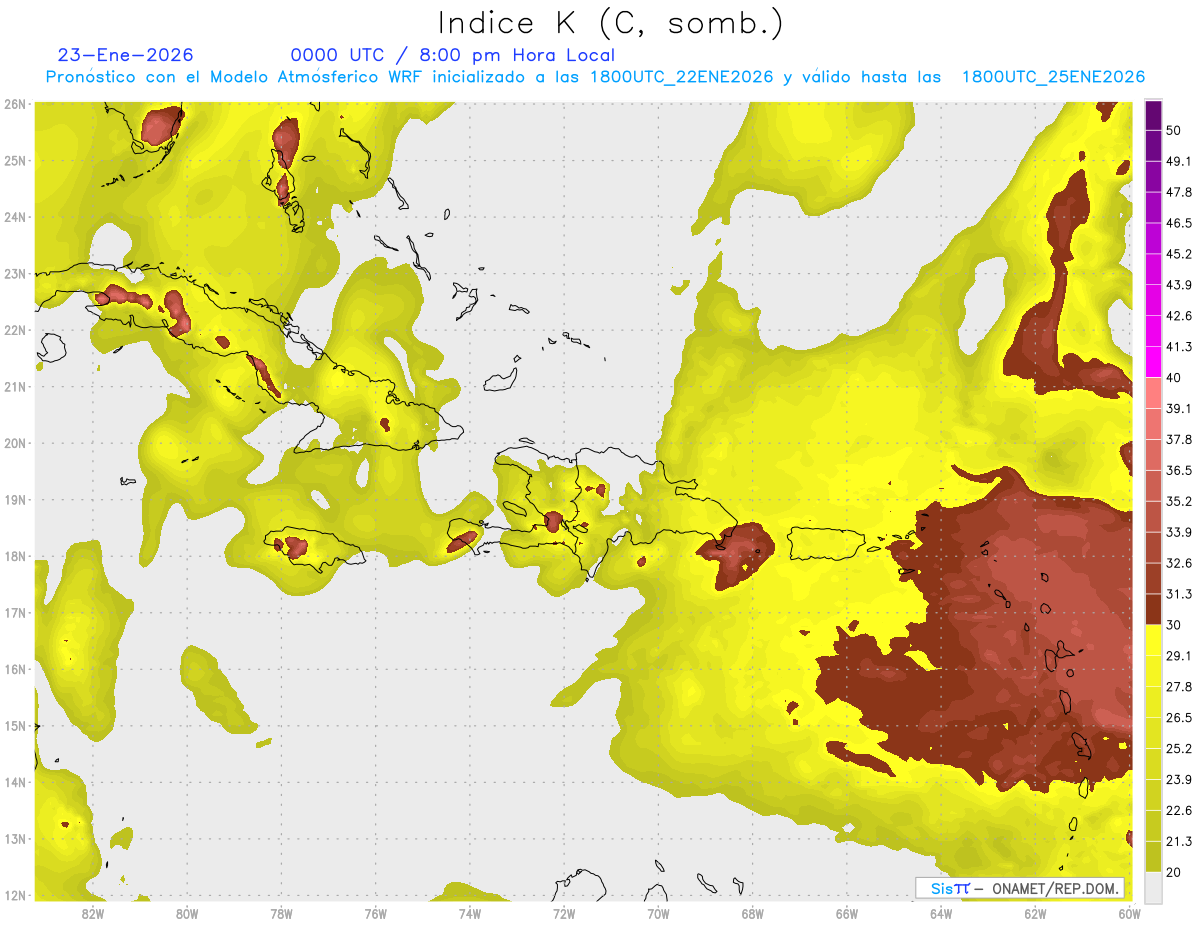Click the legend value '33.9'
The width and height of the screenshot is (1200, 927).
(x=1178, y=532)
